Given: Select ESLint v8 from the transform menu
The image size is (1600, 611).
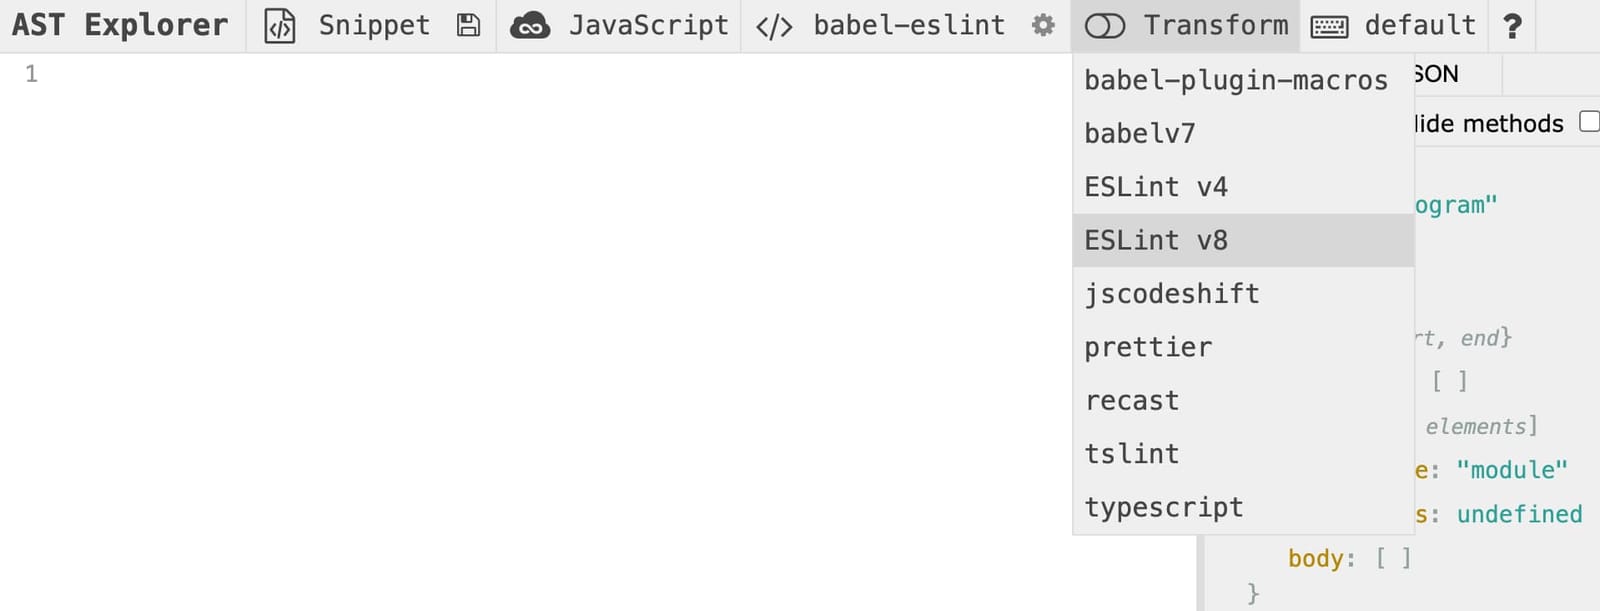Looking at the screenshot, I should [1155, 240].
